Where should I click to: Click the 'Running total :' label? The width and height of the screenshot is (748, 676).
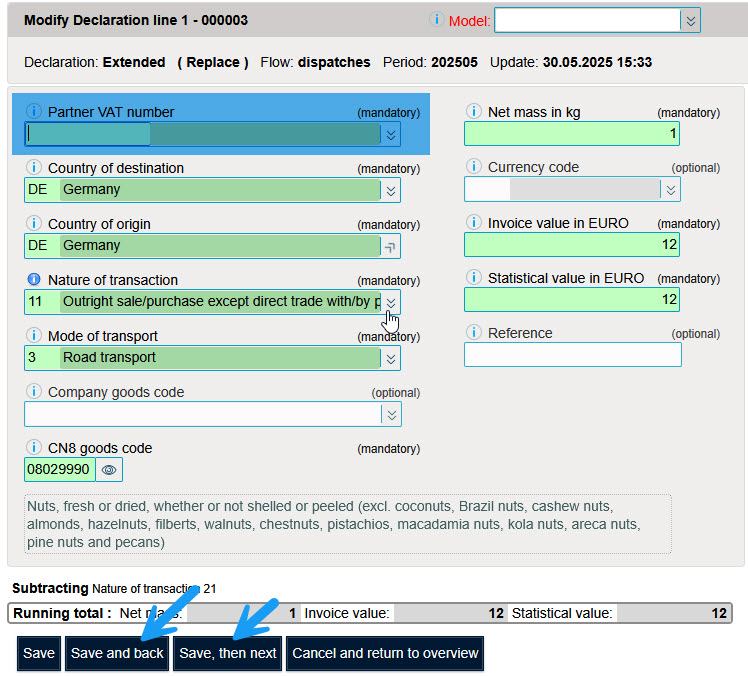62,613
